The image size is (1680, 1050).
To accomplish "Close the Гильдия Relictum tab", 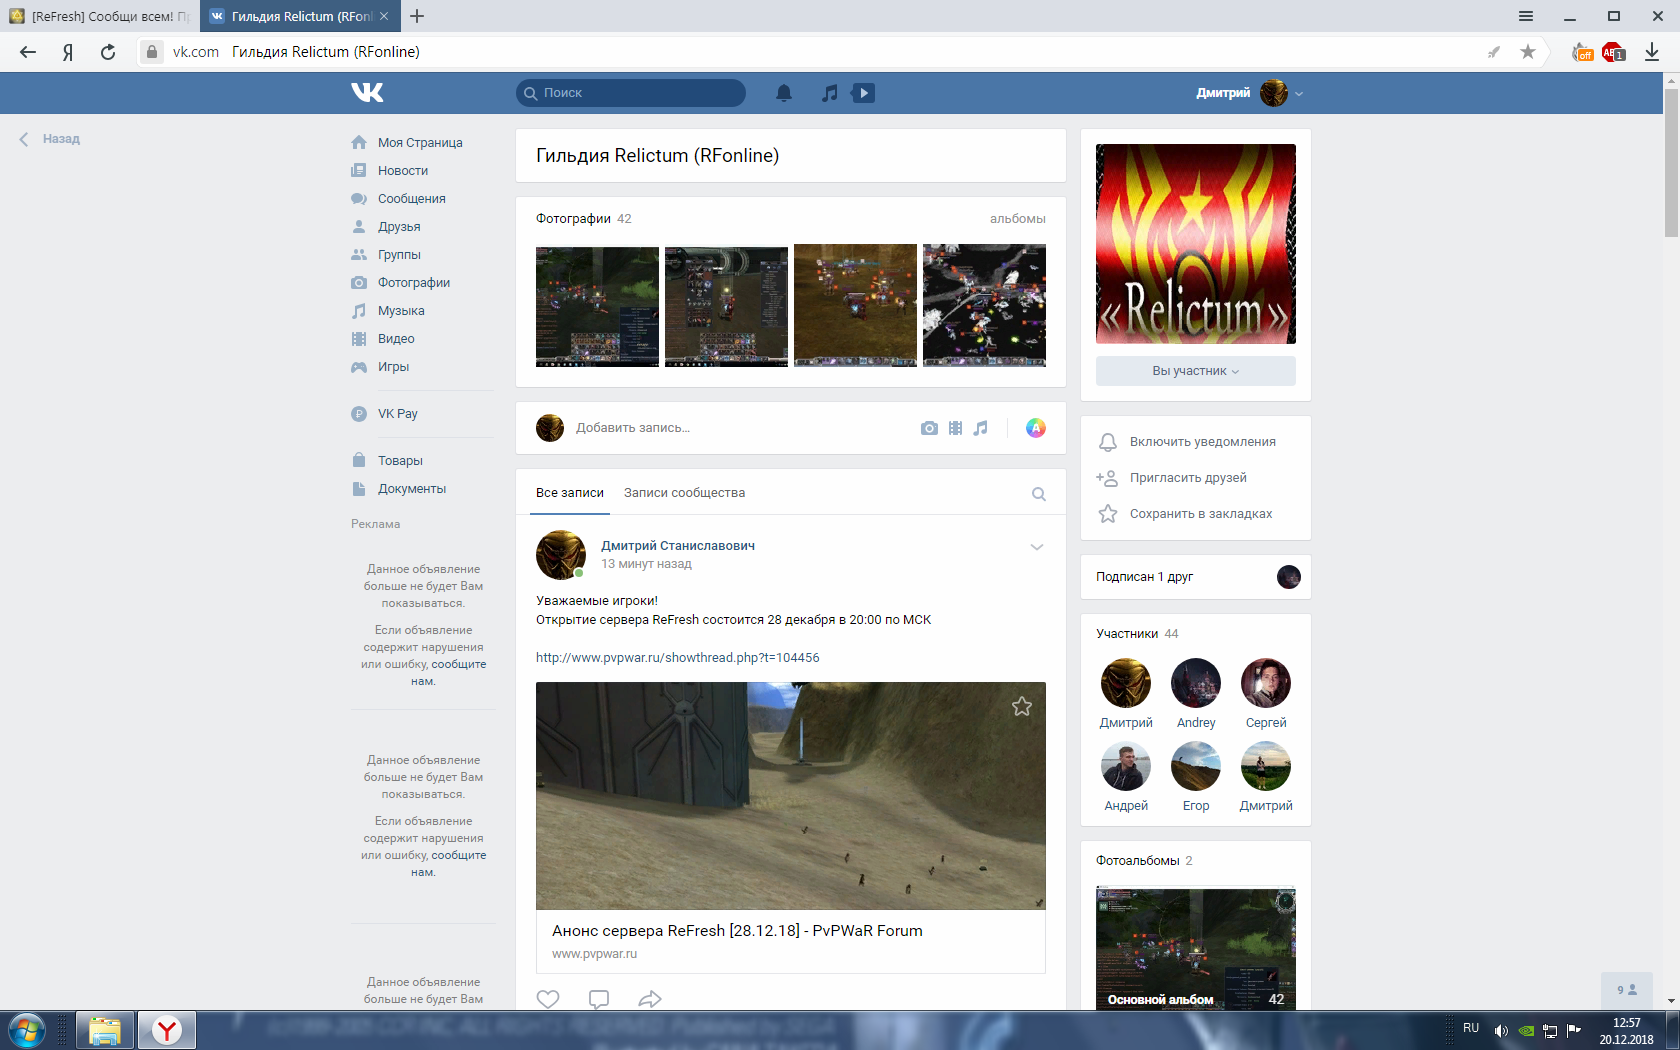I will tap(384, 16).
